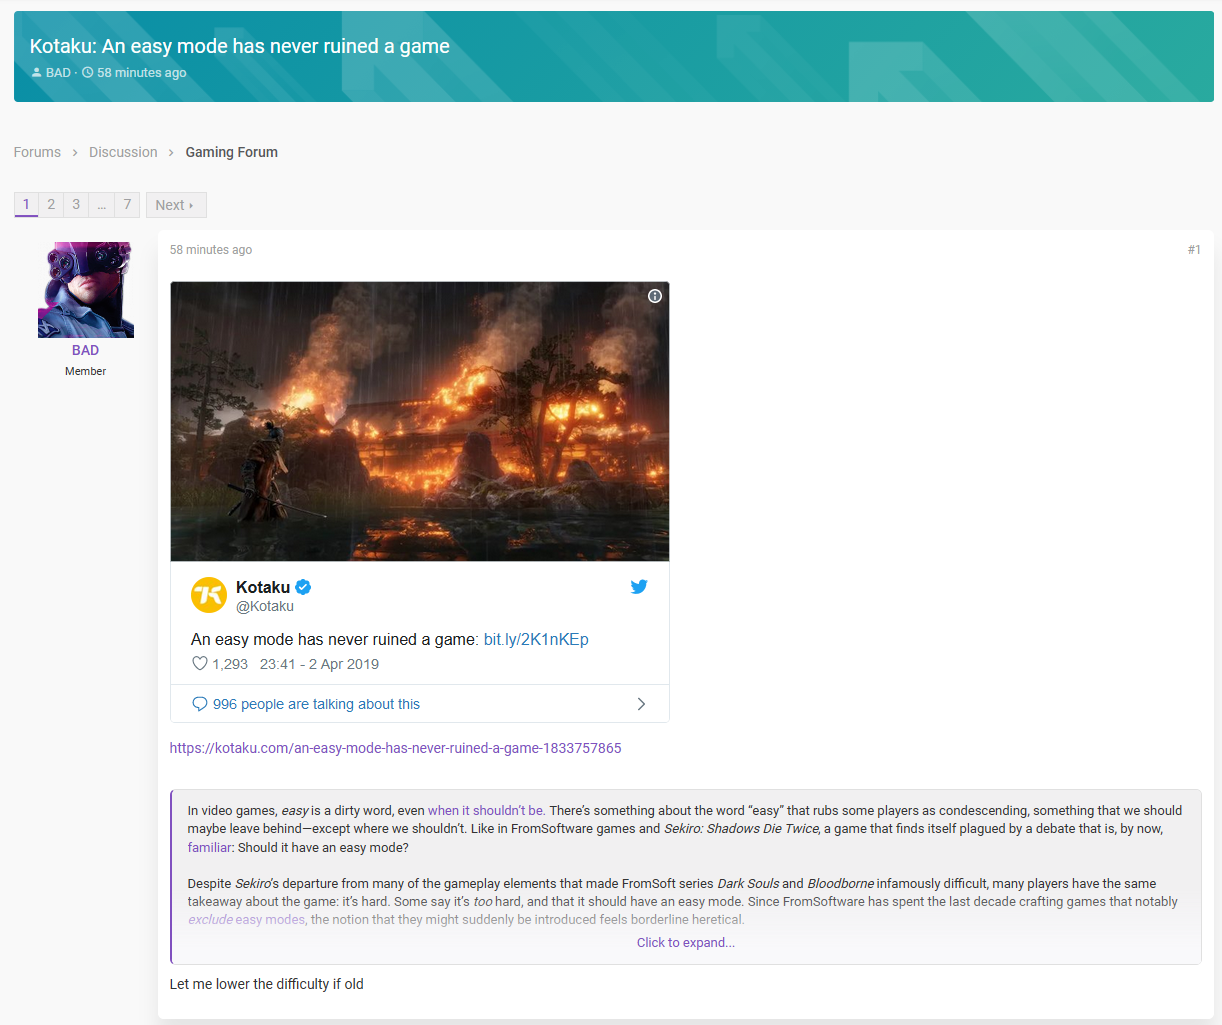The width and height of the screenshot is (1222, 1025).
Task: Click the Kotaku verified badge icon
Action: pyautogui.click(x=303, y=587)
